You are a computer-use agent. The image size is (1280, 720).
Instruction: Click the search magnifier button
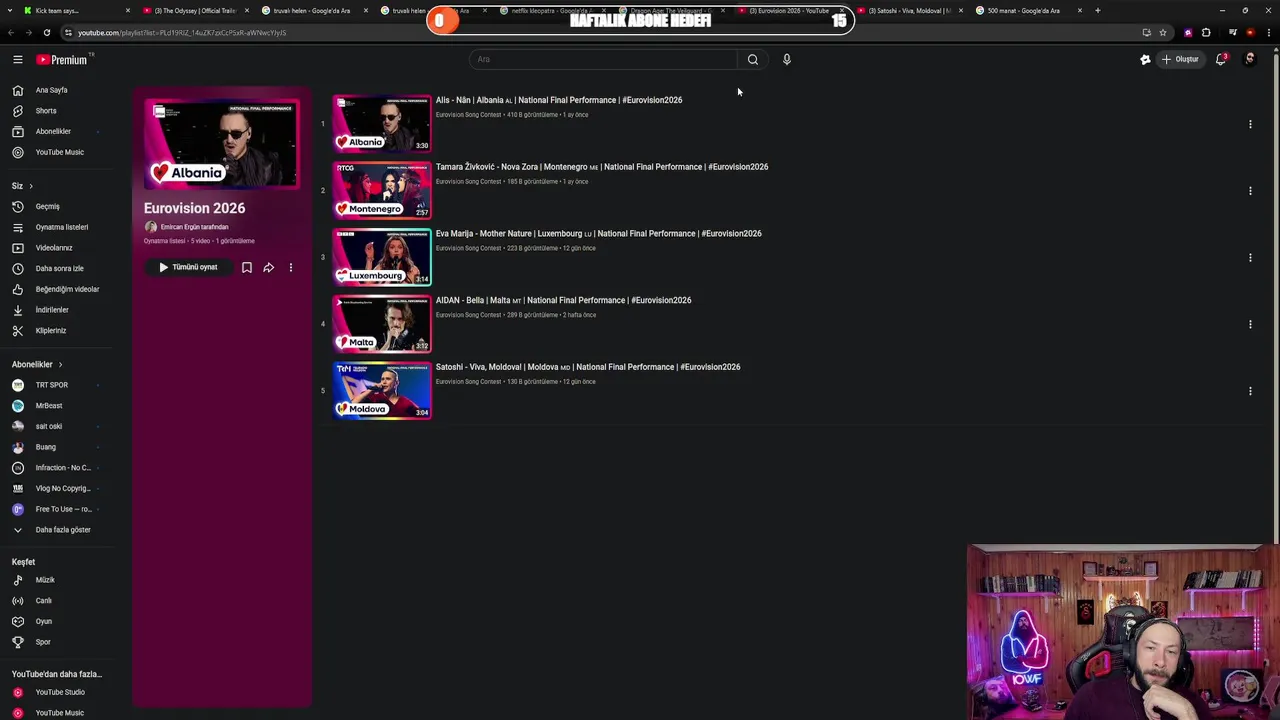753,59
